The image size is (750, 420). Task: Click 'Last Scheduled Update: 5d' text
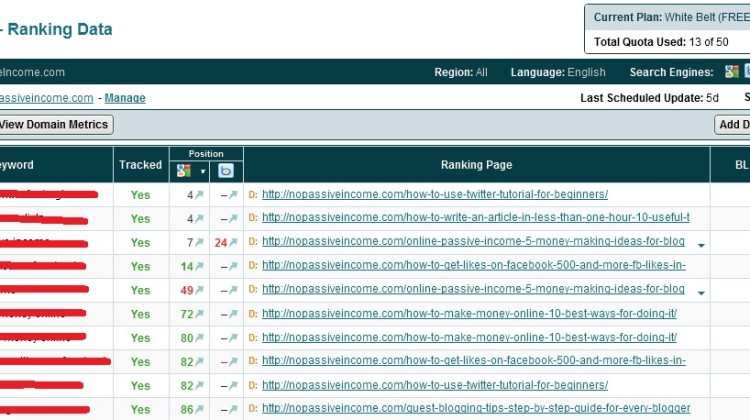pos(649,98)
